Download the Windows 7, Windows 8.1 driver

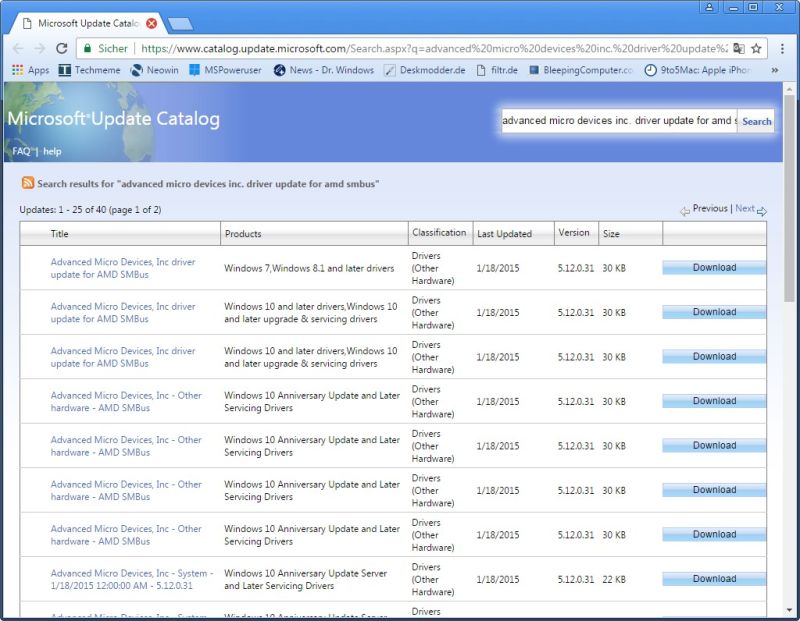[714, 267]
